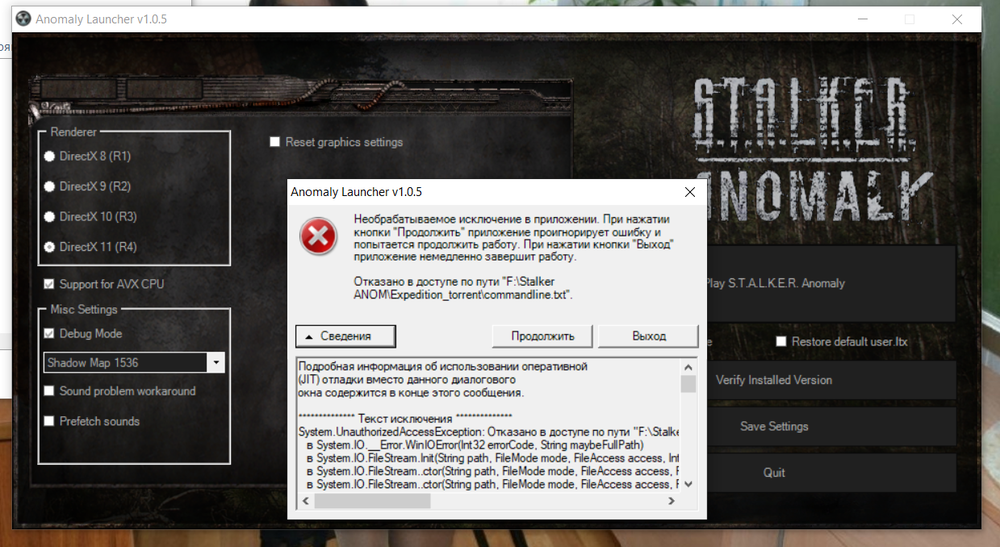Collapse details with Сведения button

coord(346,336)
